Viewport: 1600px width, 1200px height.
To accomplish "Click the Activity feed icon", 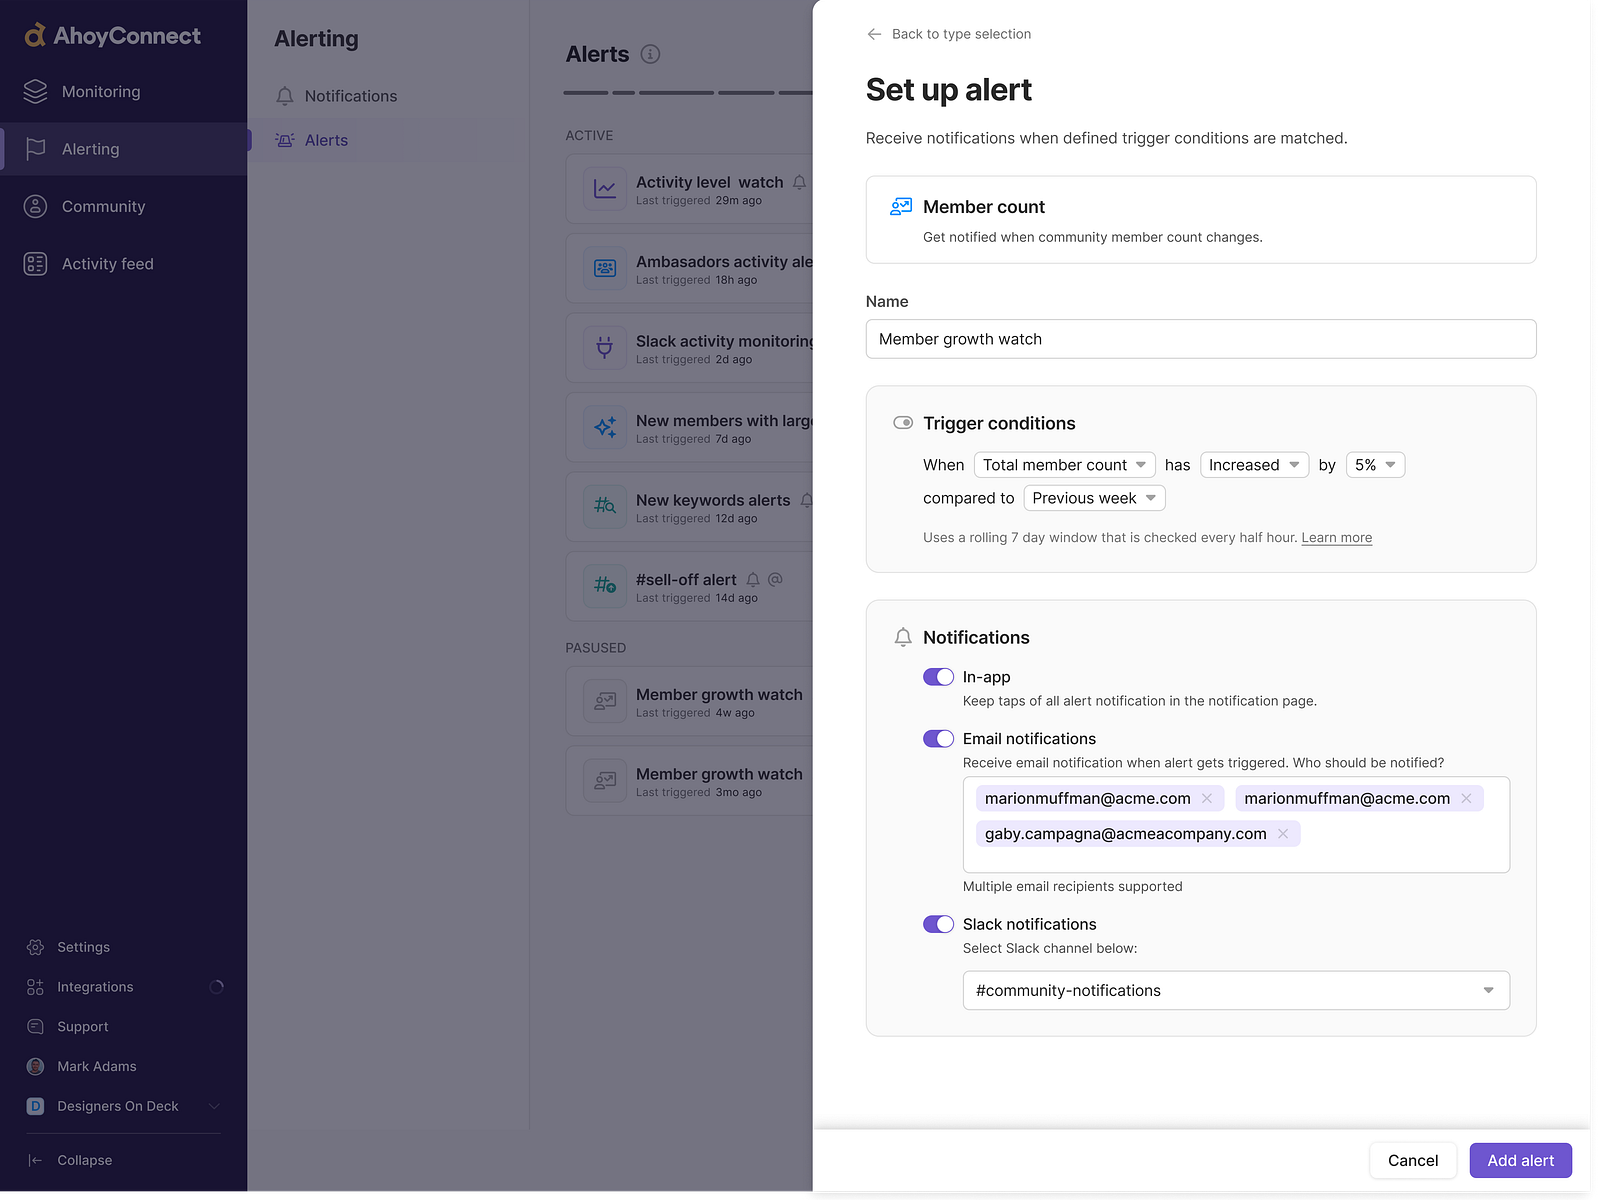I will click(35, 263).
